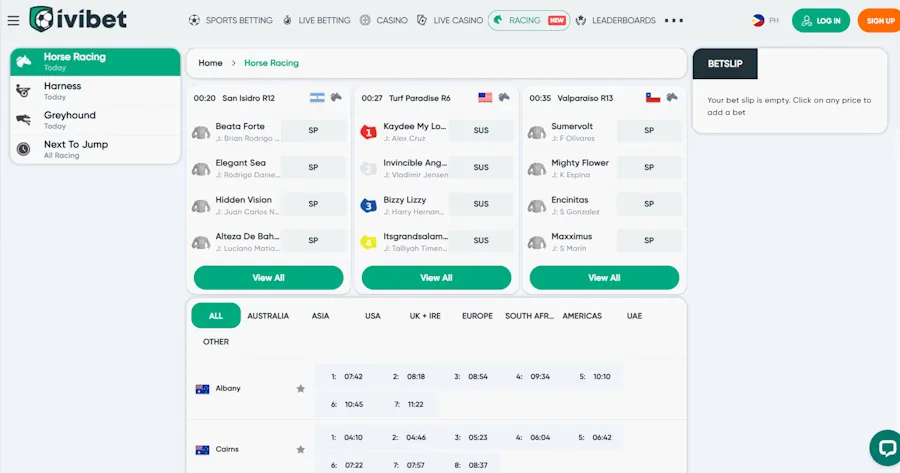This screenshot has width=900, height=473.
Task: Switch to the ASIA tab
Action: point(320,316)
